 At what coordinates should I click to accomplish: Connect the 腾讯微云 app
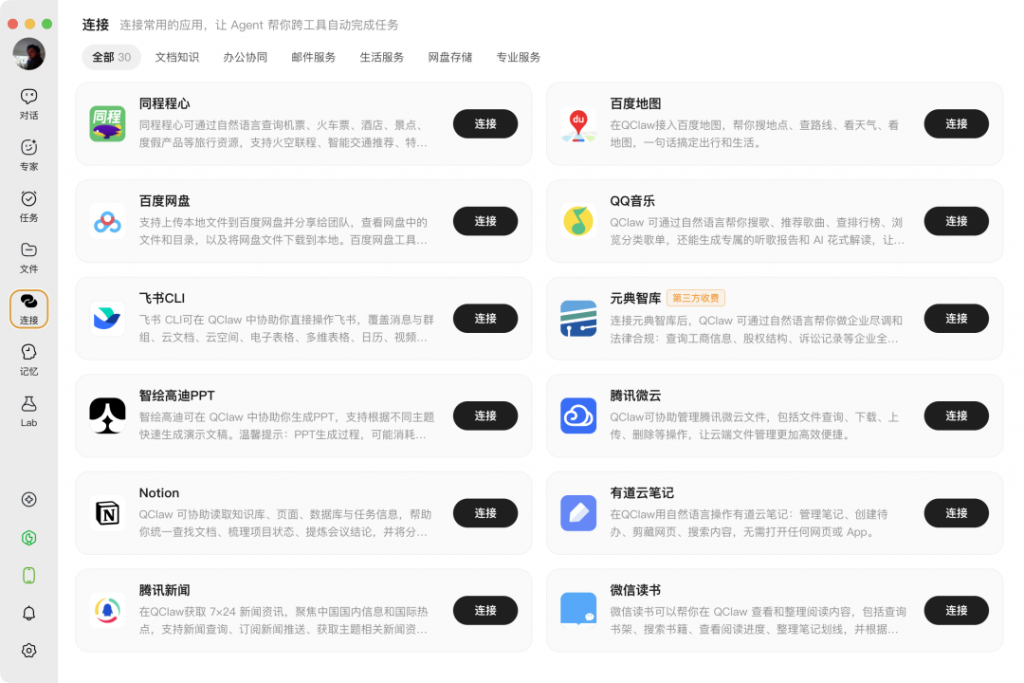tap(956, 415)
